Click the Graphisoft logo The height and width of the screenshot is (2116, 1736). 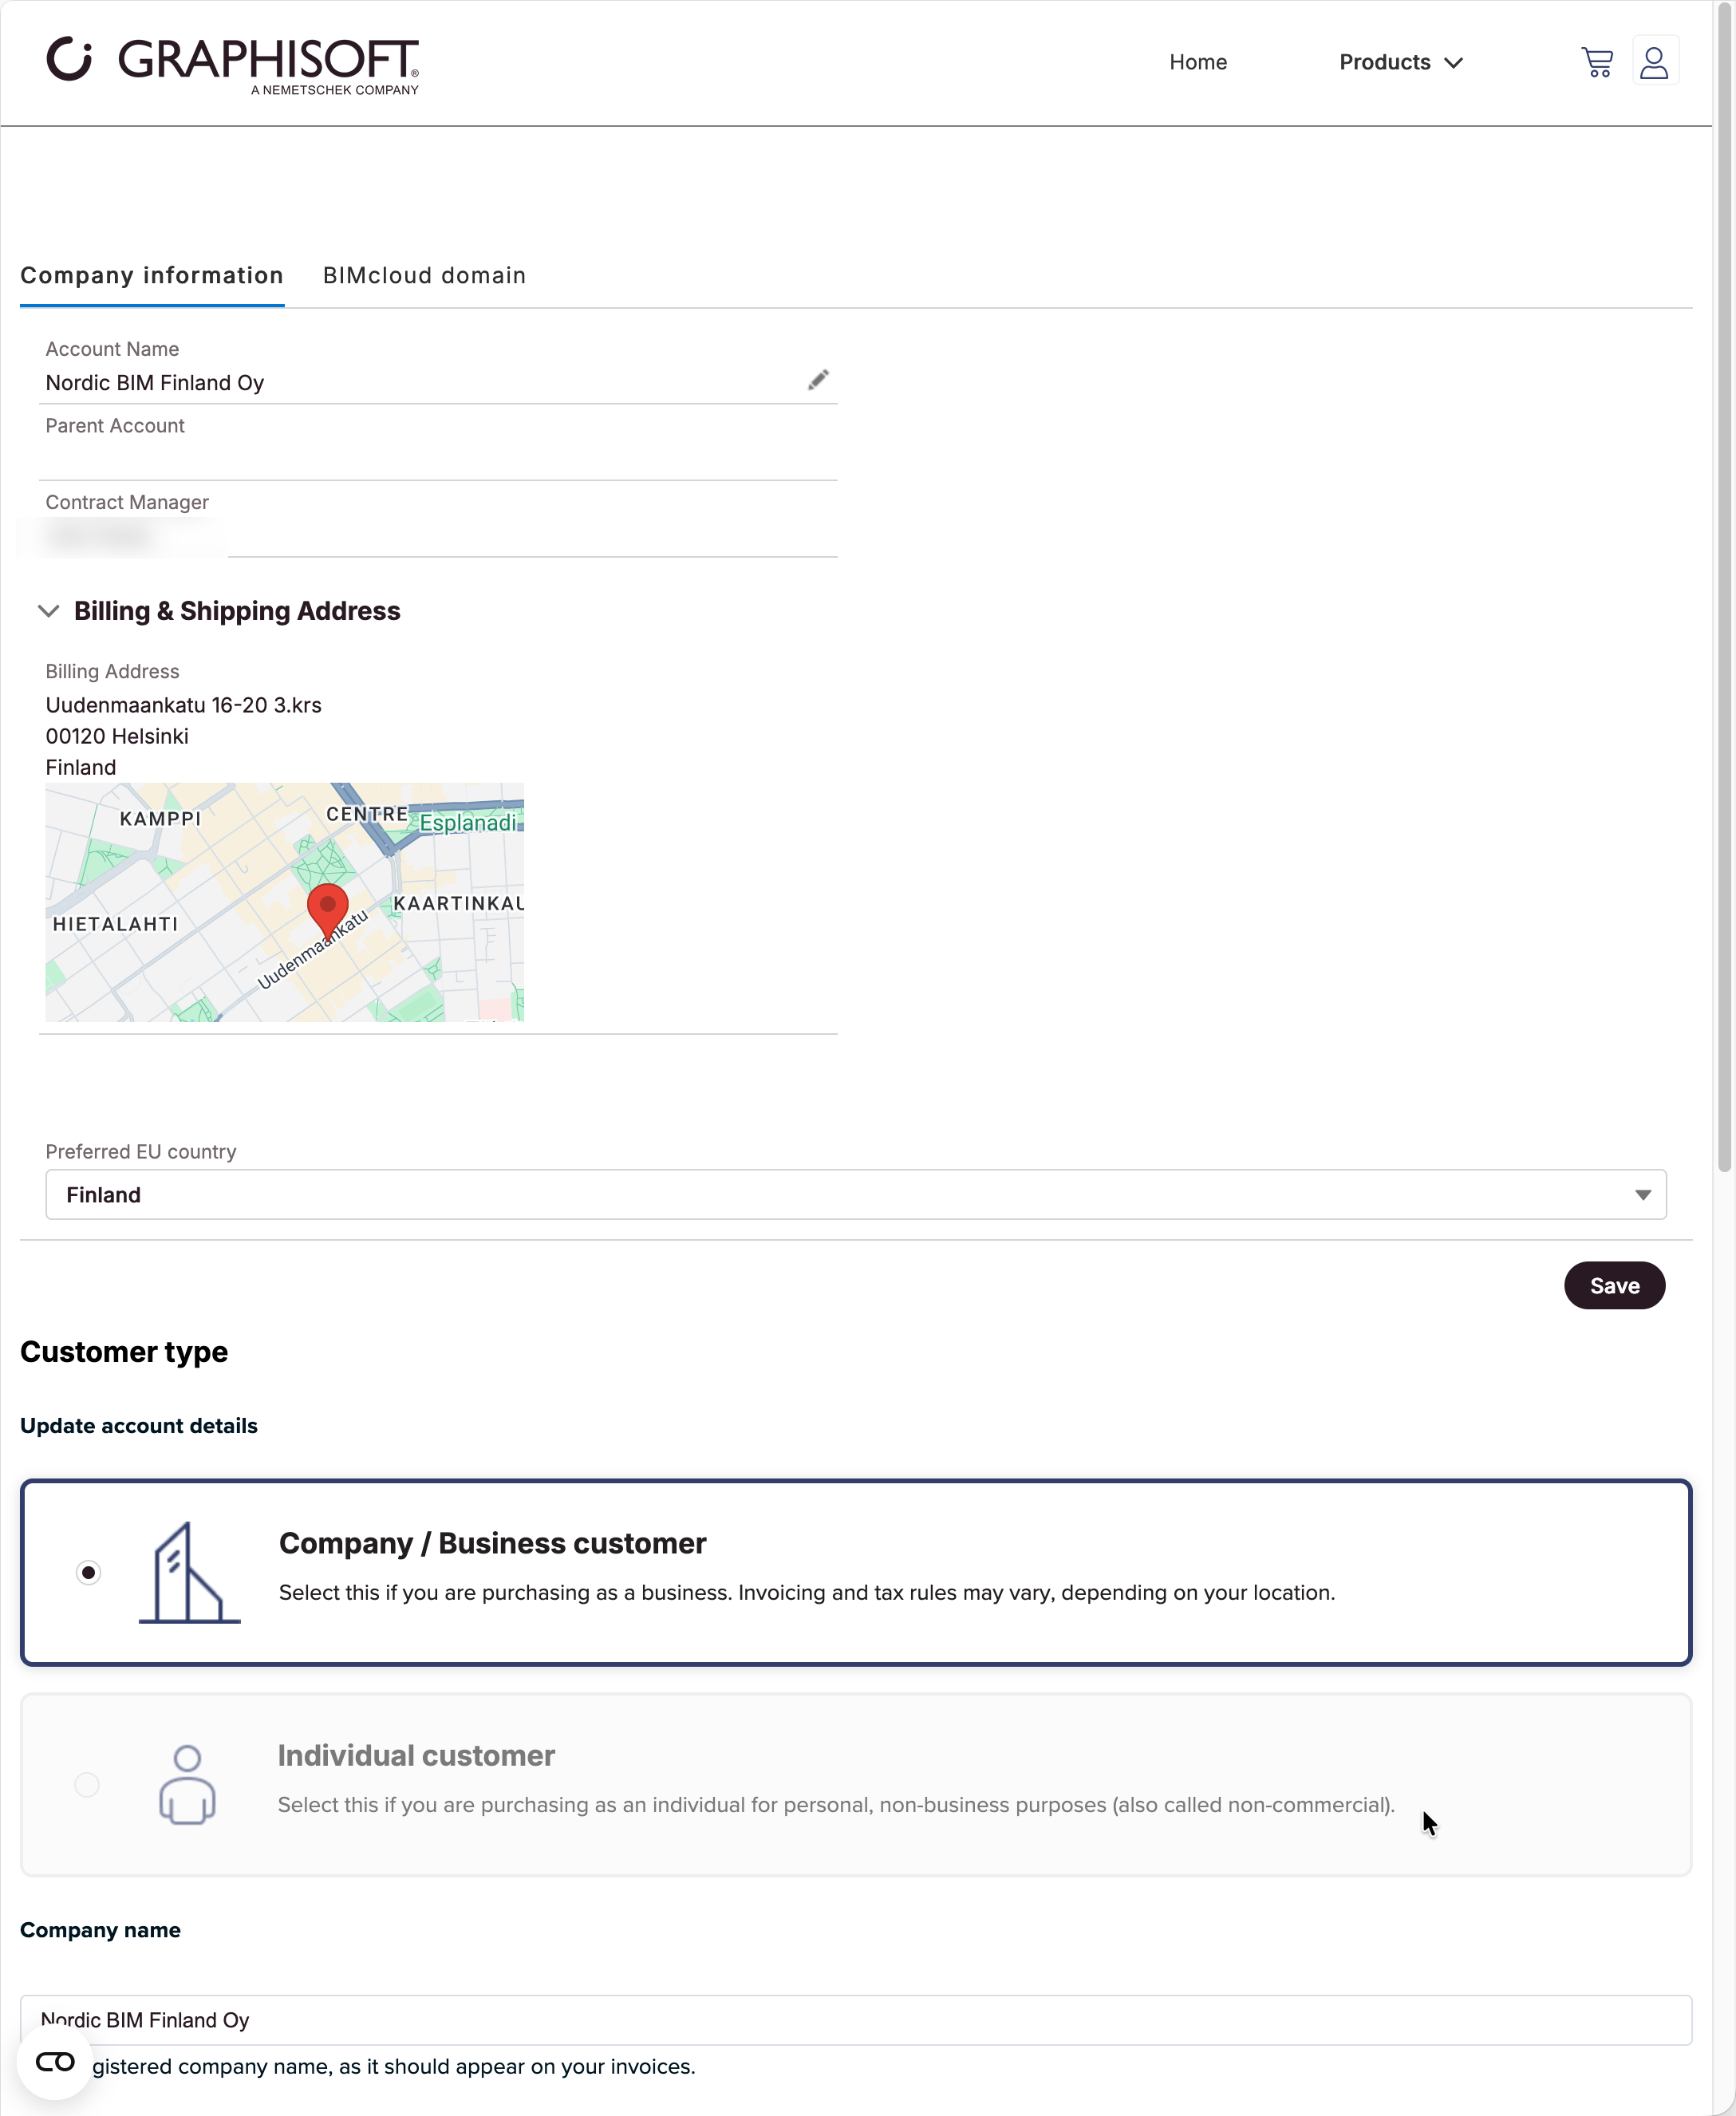click(x=233, y=66)
